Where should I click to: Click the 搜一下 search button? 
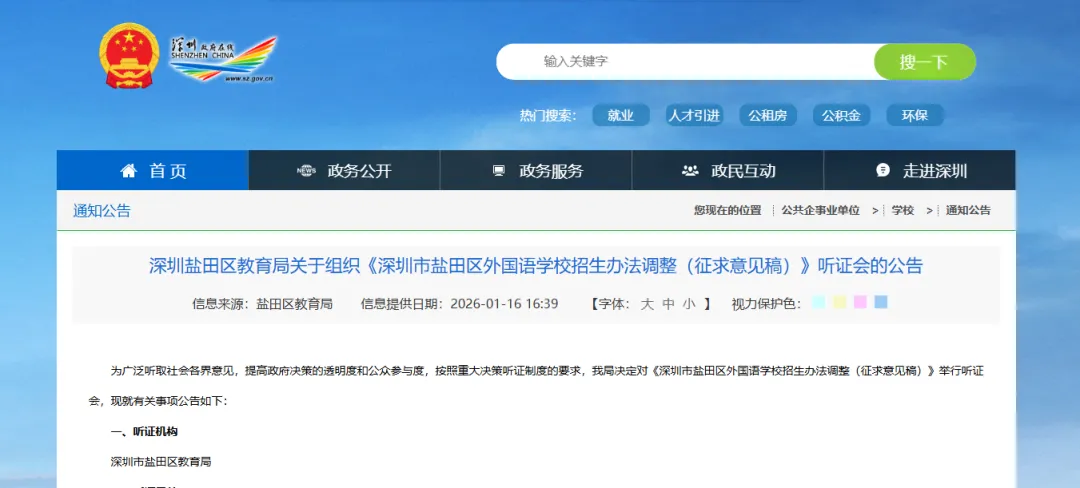click(924, 62)
